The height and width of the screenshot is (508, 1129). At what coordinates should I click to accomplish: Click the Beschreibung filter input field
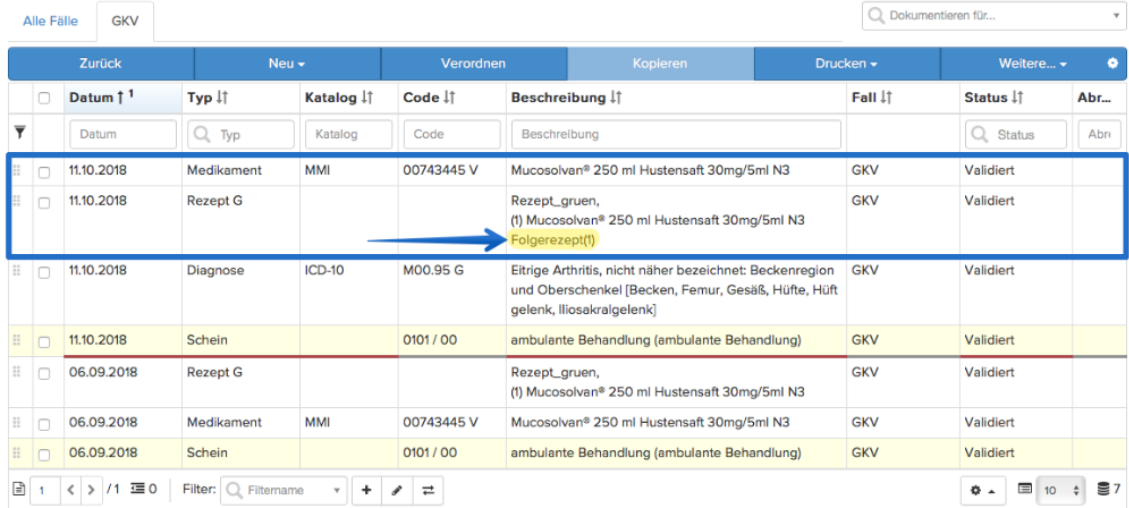676,135
